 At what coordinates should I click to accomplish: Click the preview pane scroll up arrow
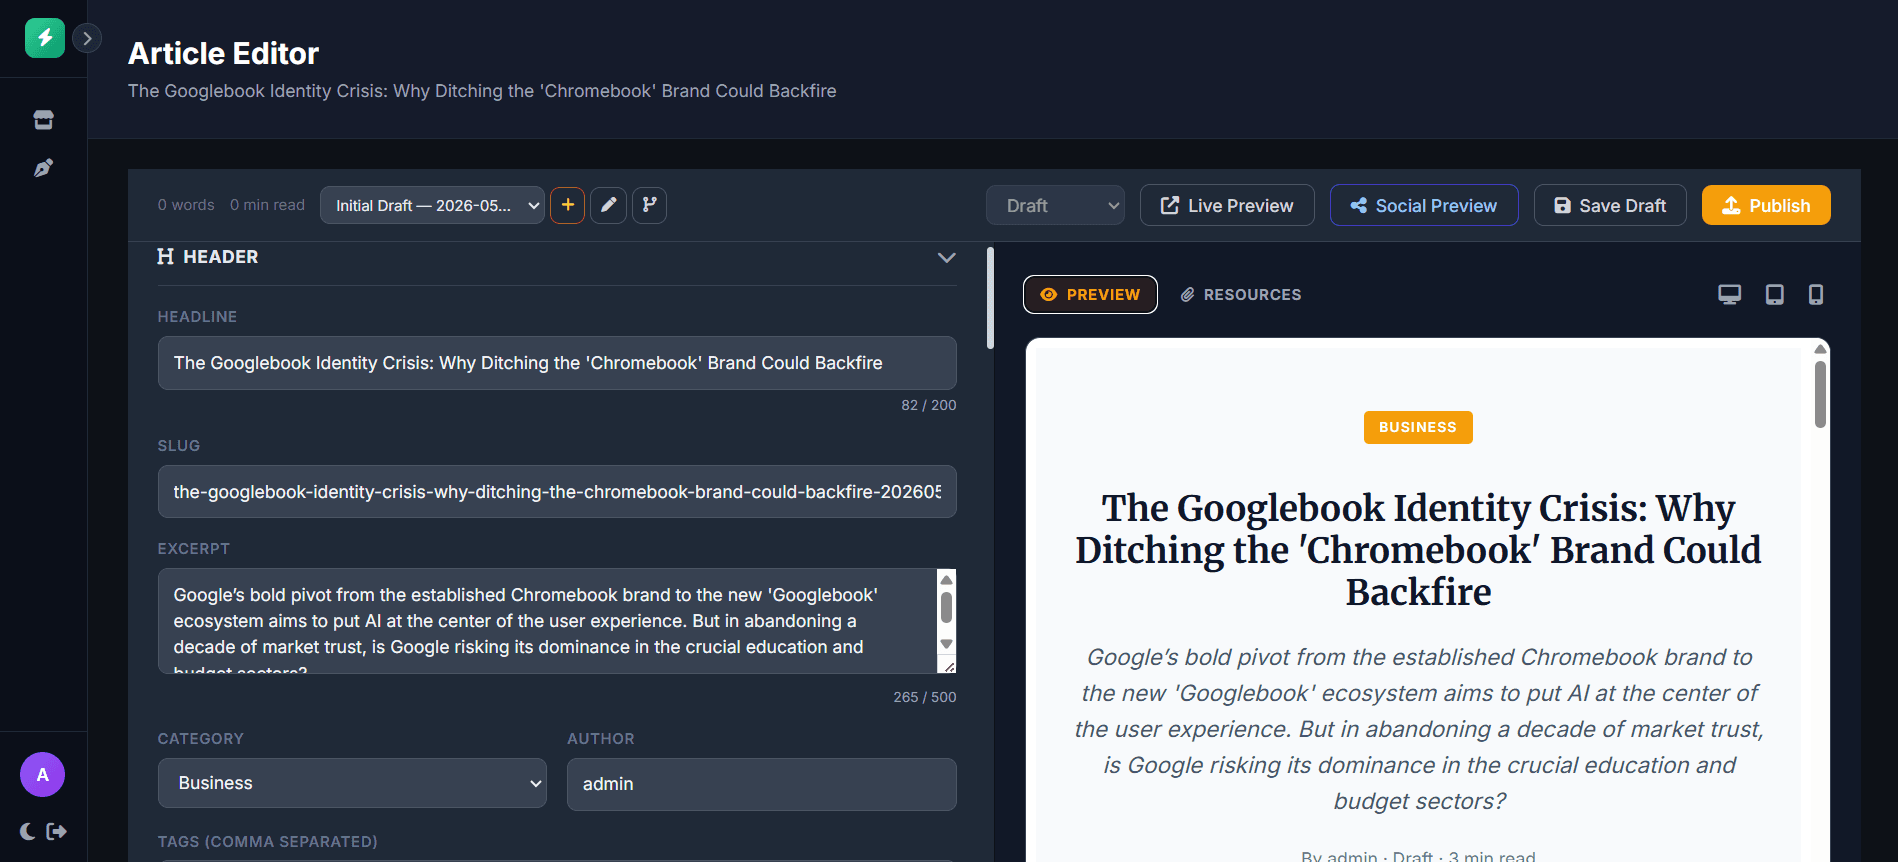point(1821,348)
